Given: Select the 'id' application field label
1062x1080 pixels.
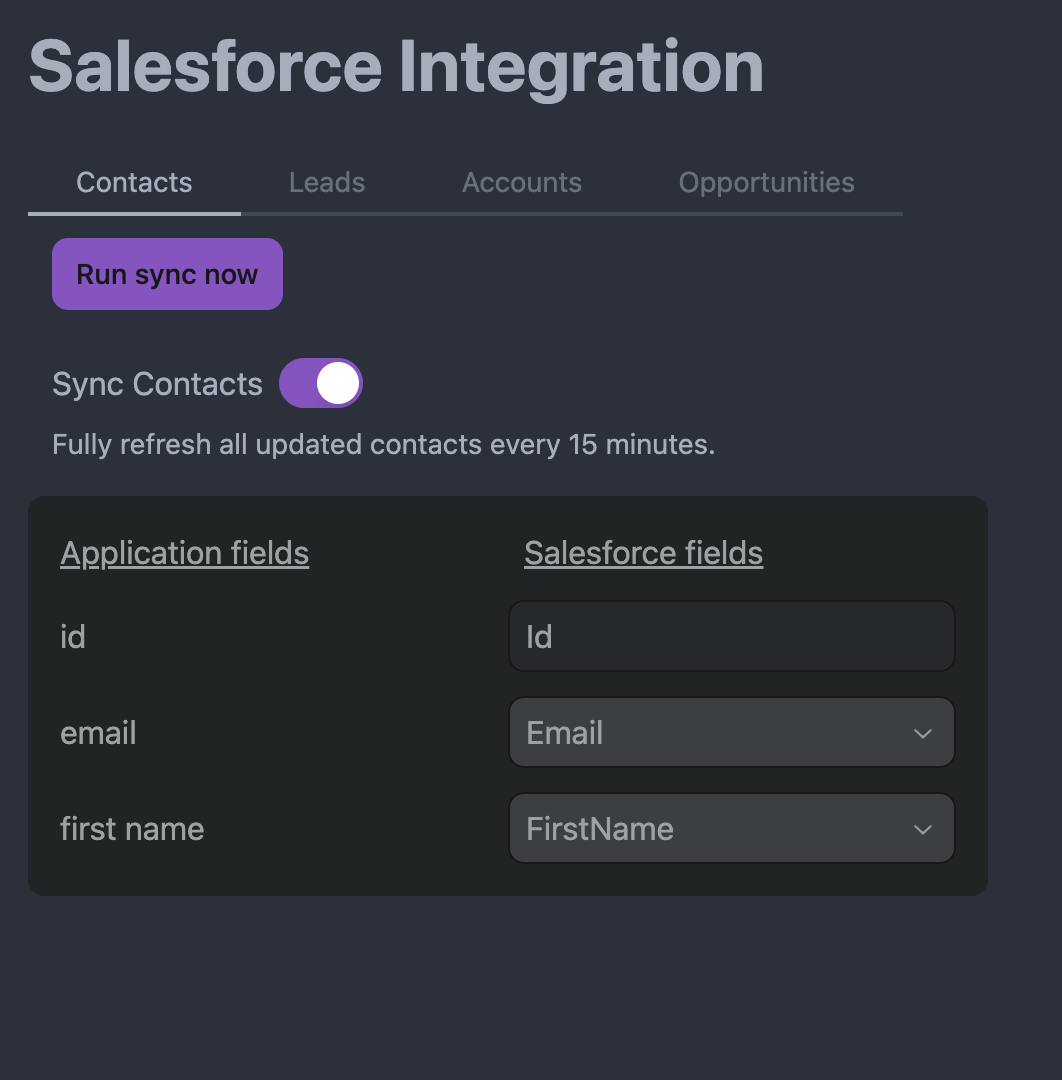Looking at the screenshot, I should tap(73, 636).
